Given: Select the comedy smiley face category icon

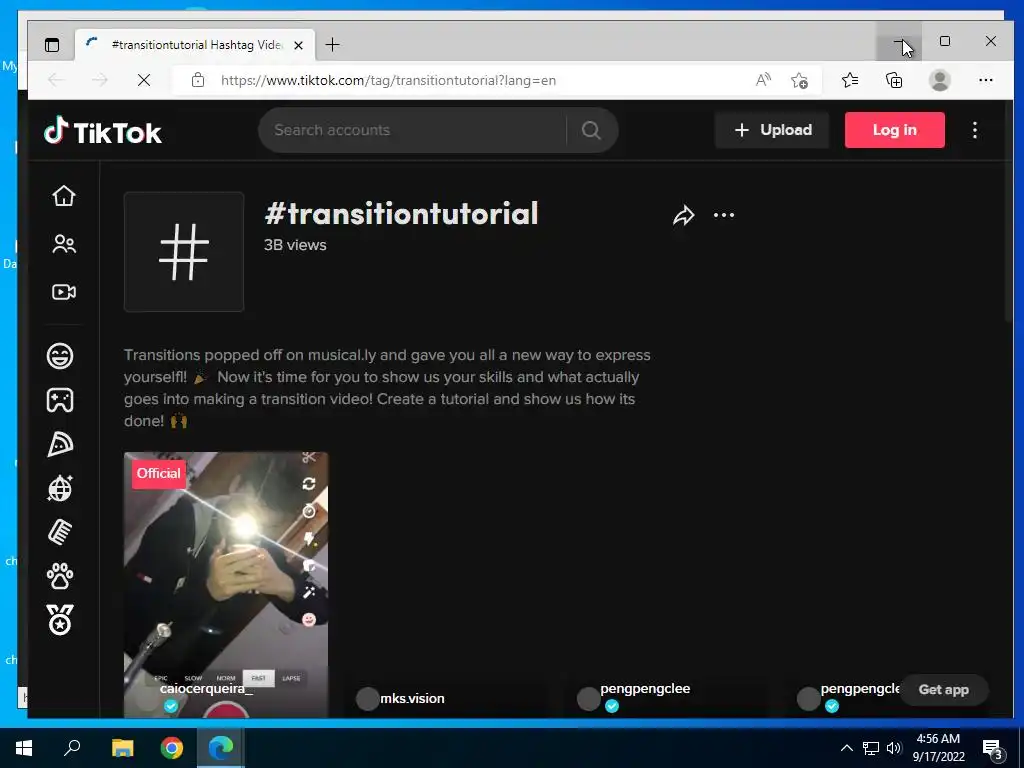Looking at the screenshot, I should pyautogui.click(x=60, y=356).
